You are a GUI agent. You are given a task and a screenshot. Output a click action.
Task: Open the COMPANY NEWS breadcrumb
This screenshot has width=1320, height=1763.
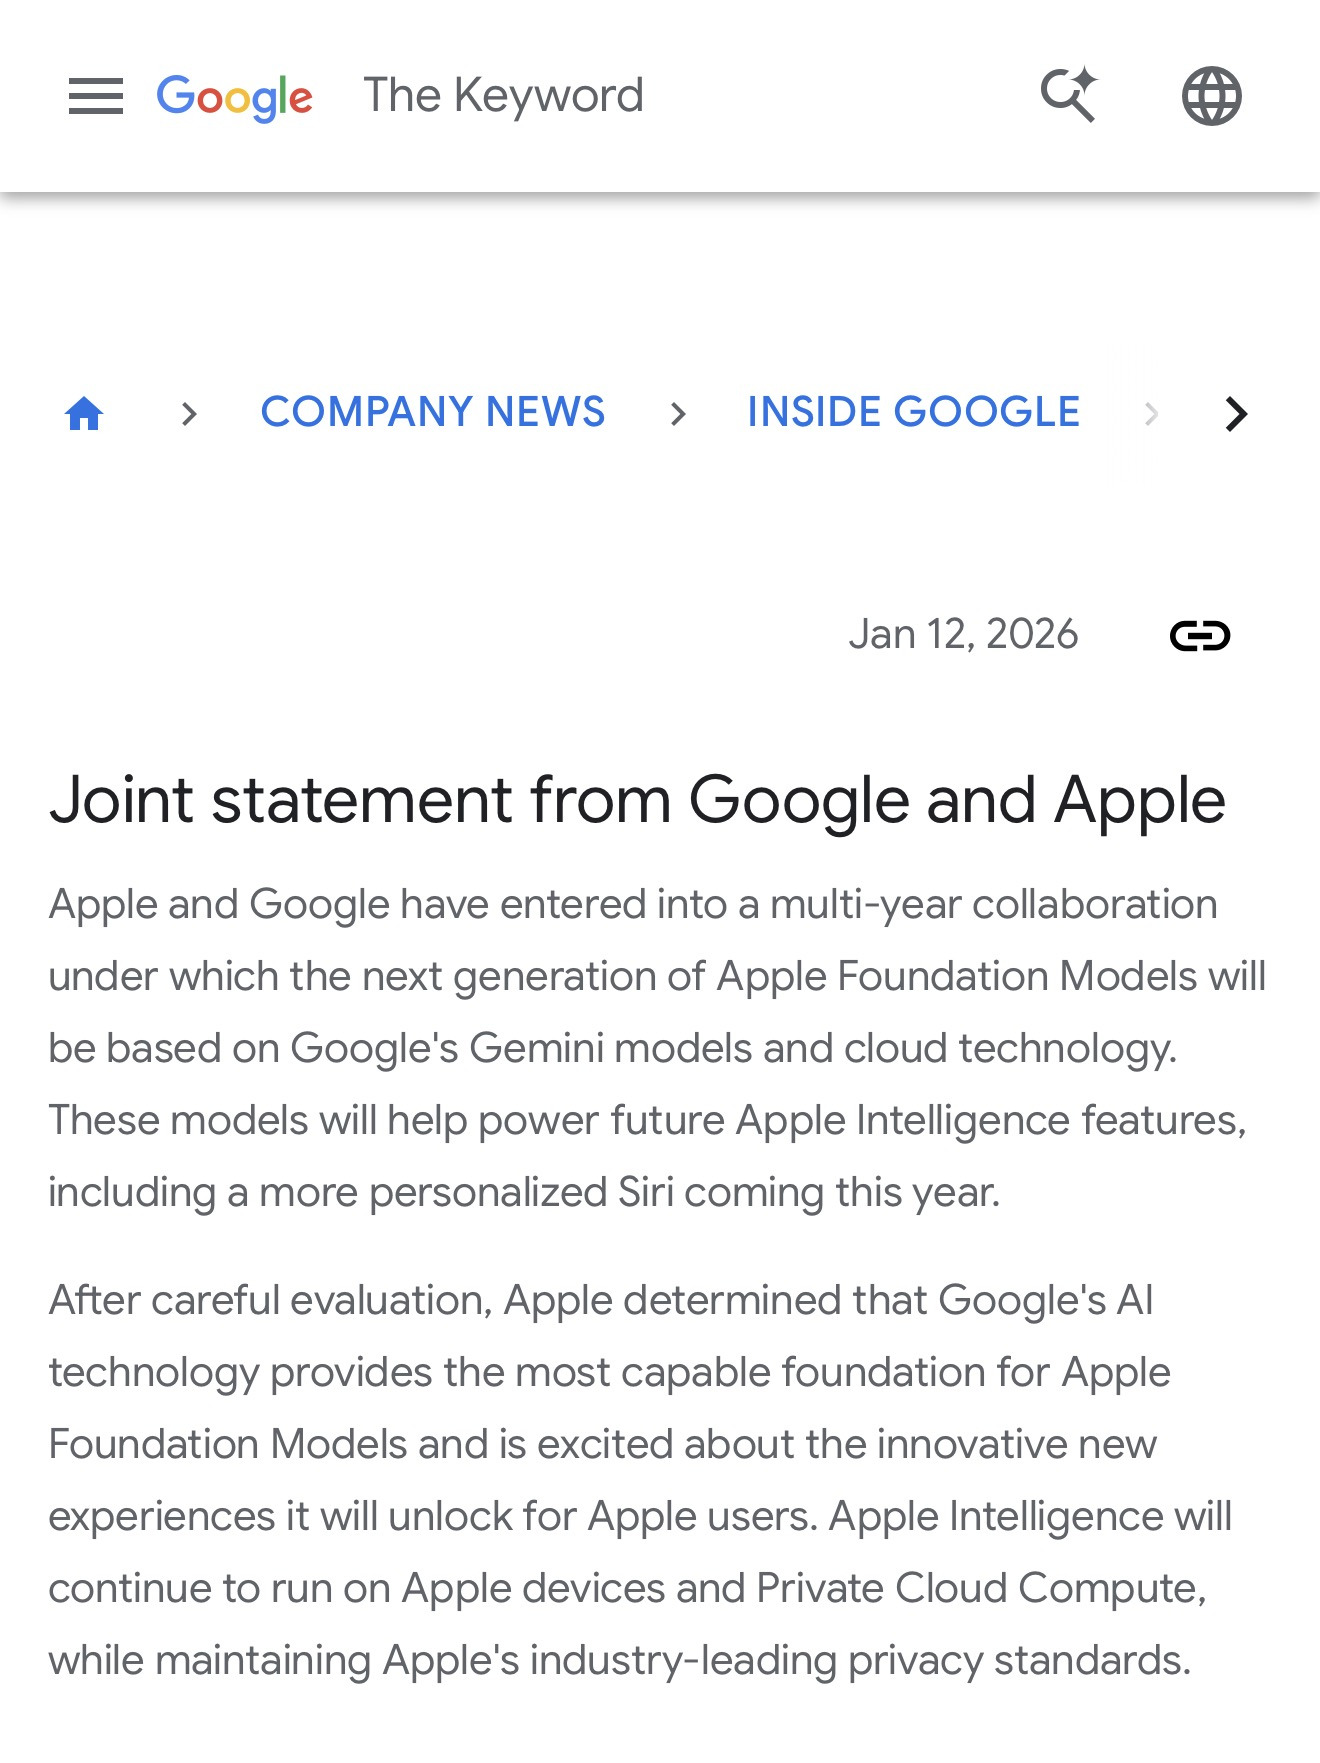[432, 412]
